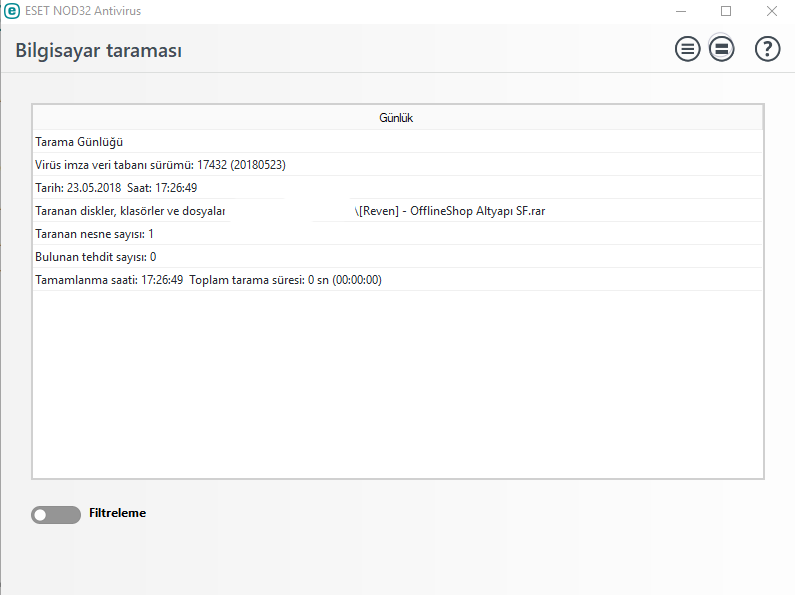
Task: Click the Filtreleme label
Action: (118, 513)
